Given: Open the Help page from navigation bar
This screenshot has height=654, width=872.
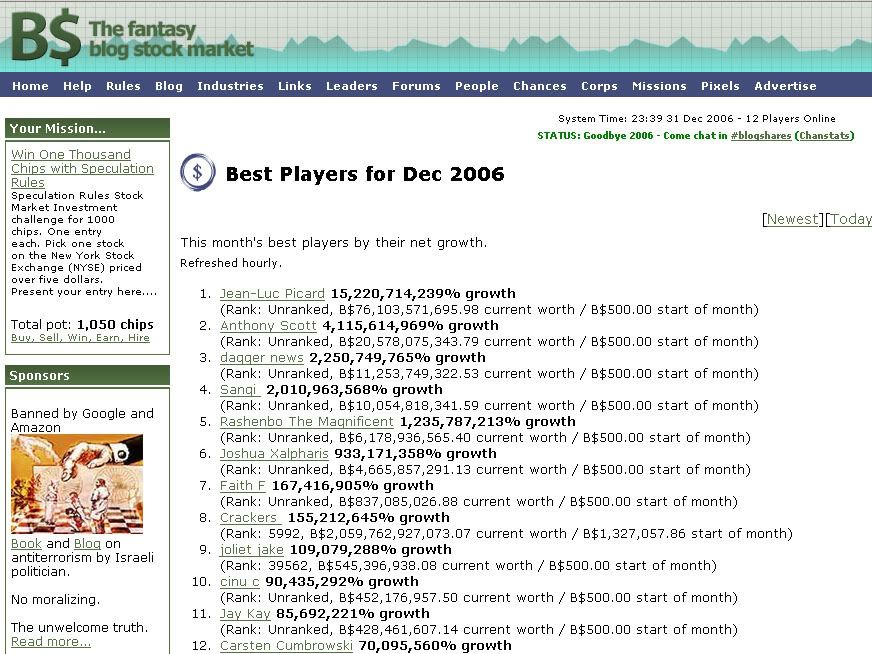Looking at the screenshot, I should tap(77, 86).
